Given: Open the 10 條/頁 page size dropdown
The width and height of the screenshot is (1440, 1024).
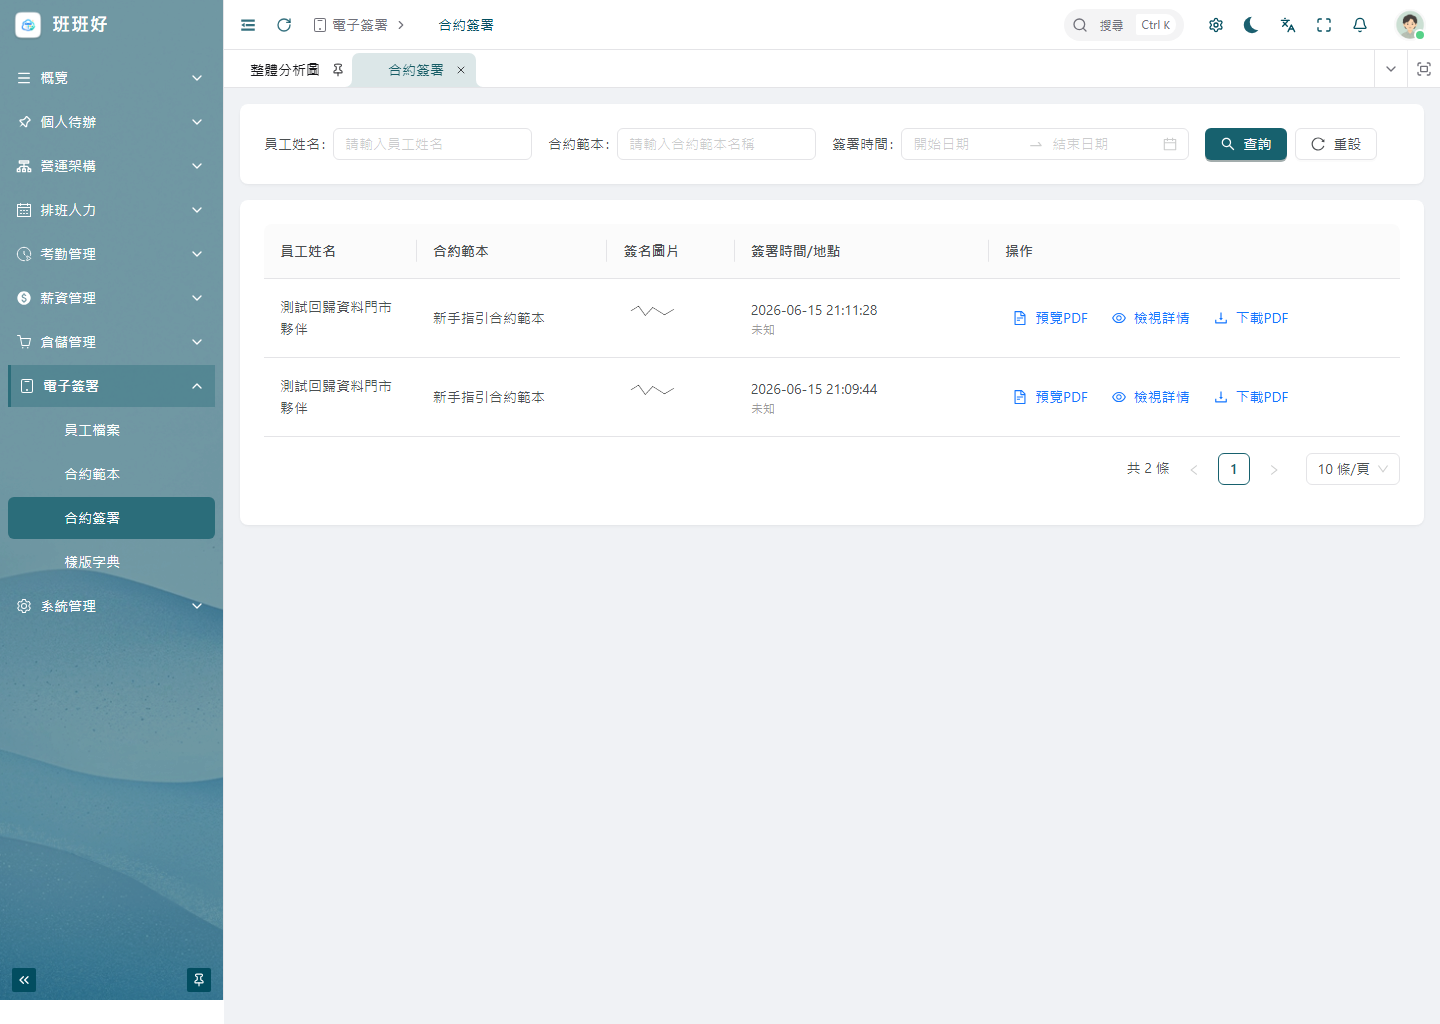Looking at the screenshot, I should pyautogui.click(x=1353, y=469).
